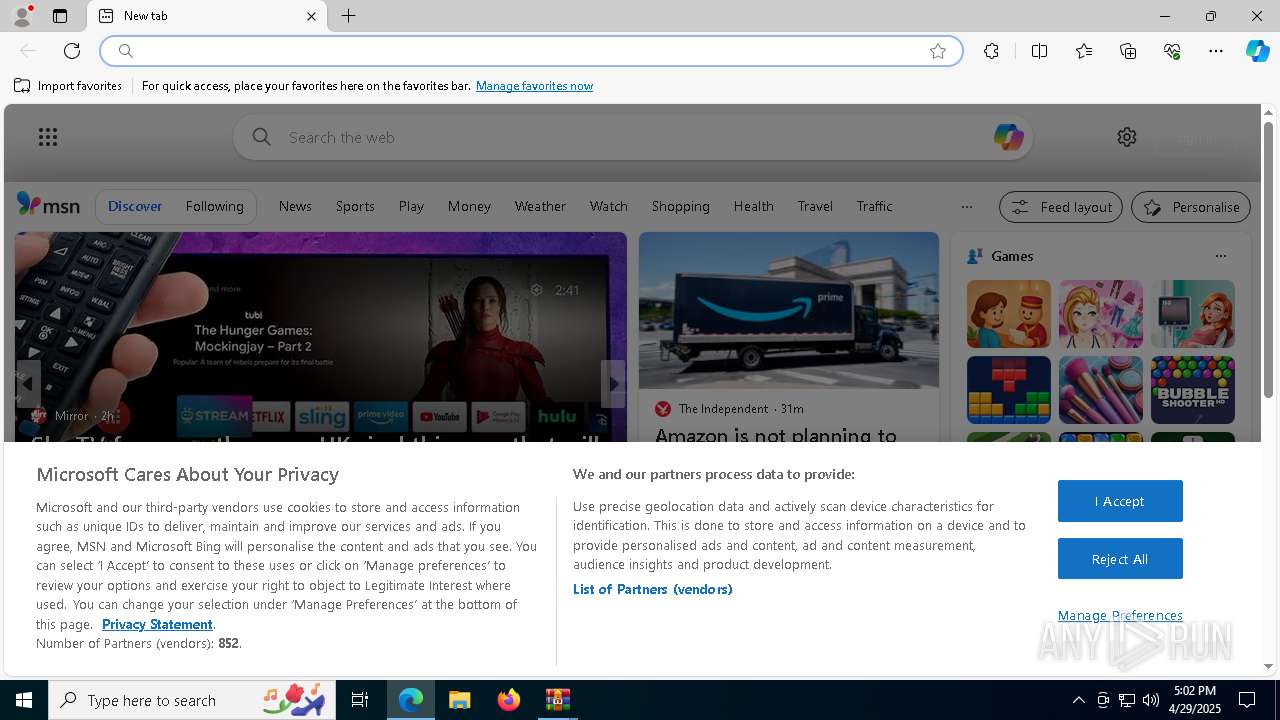Open the Sports section
The height and width of the screenshot is (720, 1280).
[355, 206]
